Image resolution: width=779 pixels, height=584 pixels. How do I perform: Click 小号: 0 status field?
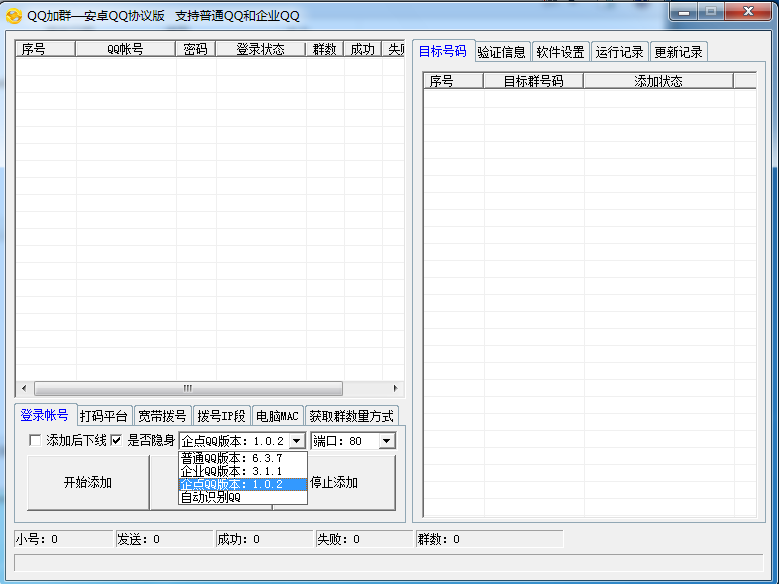click(64, 539)
